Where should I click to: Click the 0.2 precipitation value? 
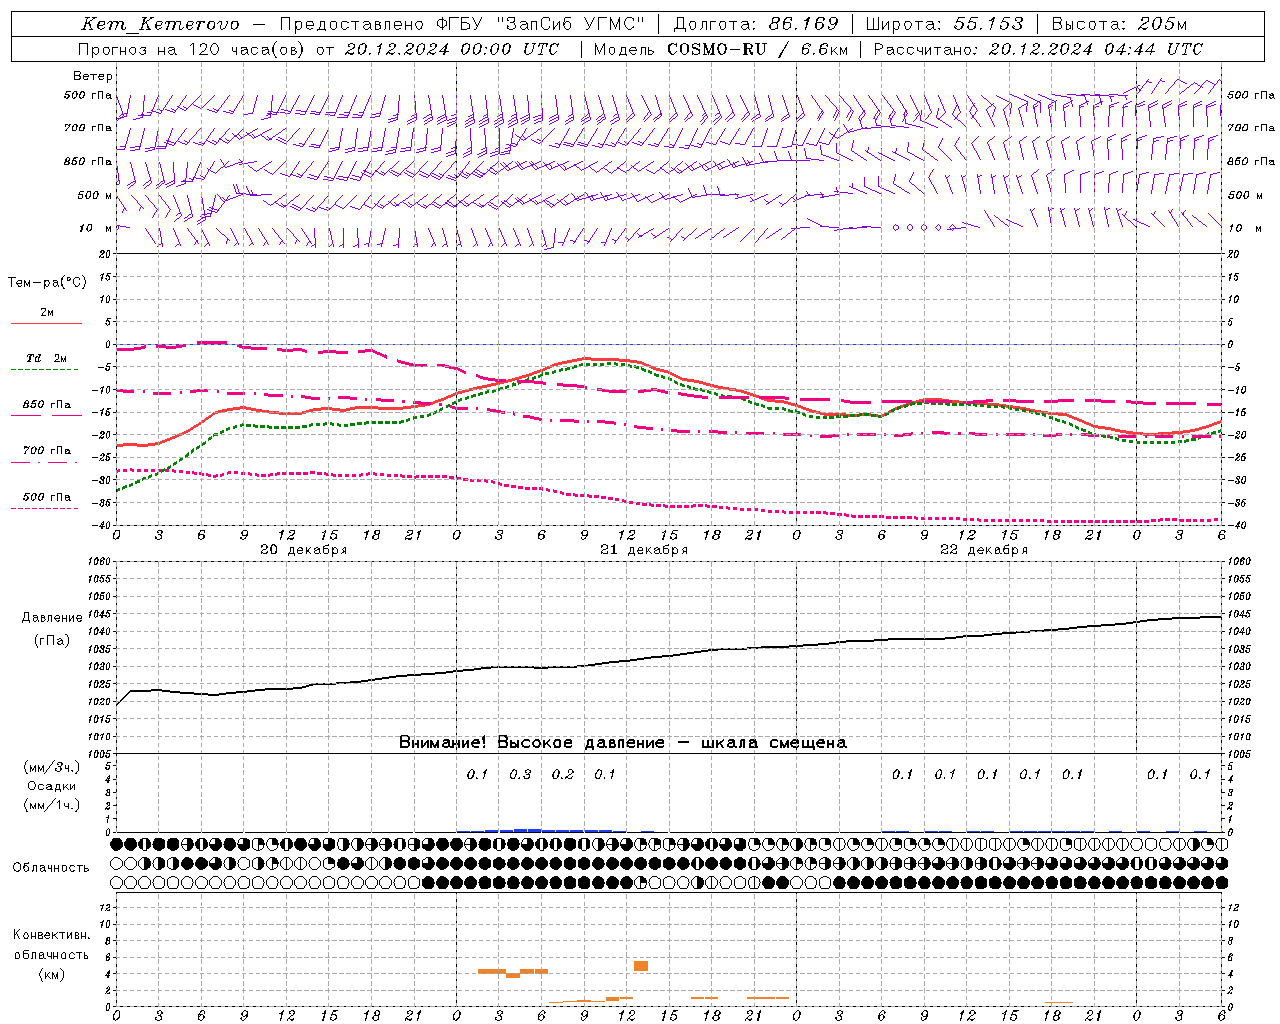pyautogui.click(x=563, y=774)
